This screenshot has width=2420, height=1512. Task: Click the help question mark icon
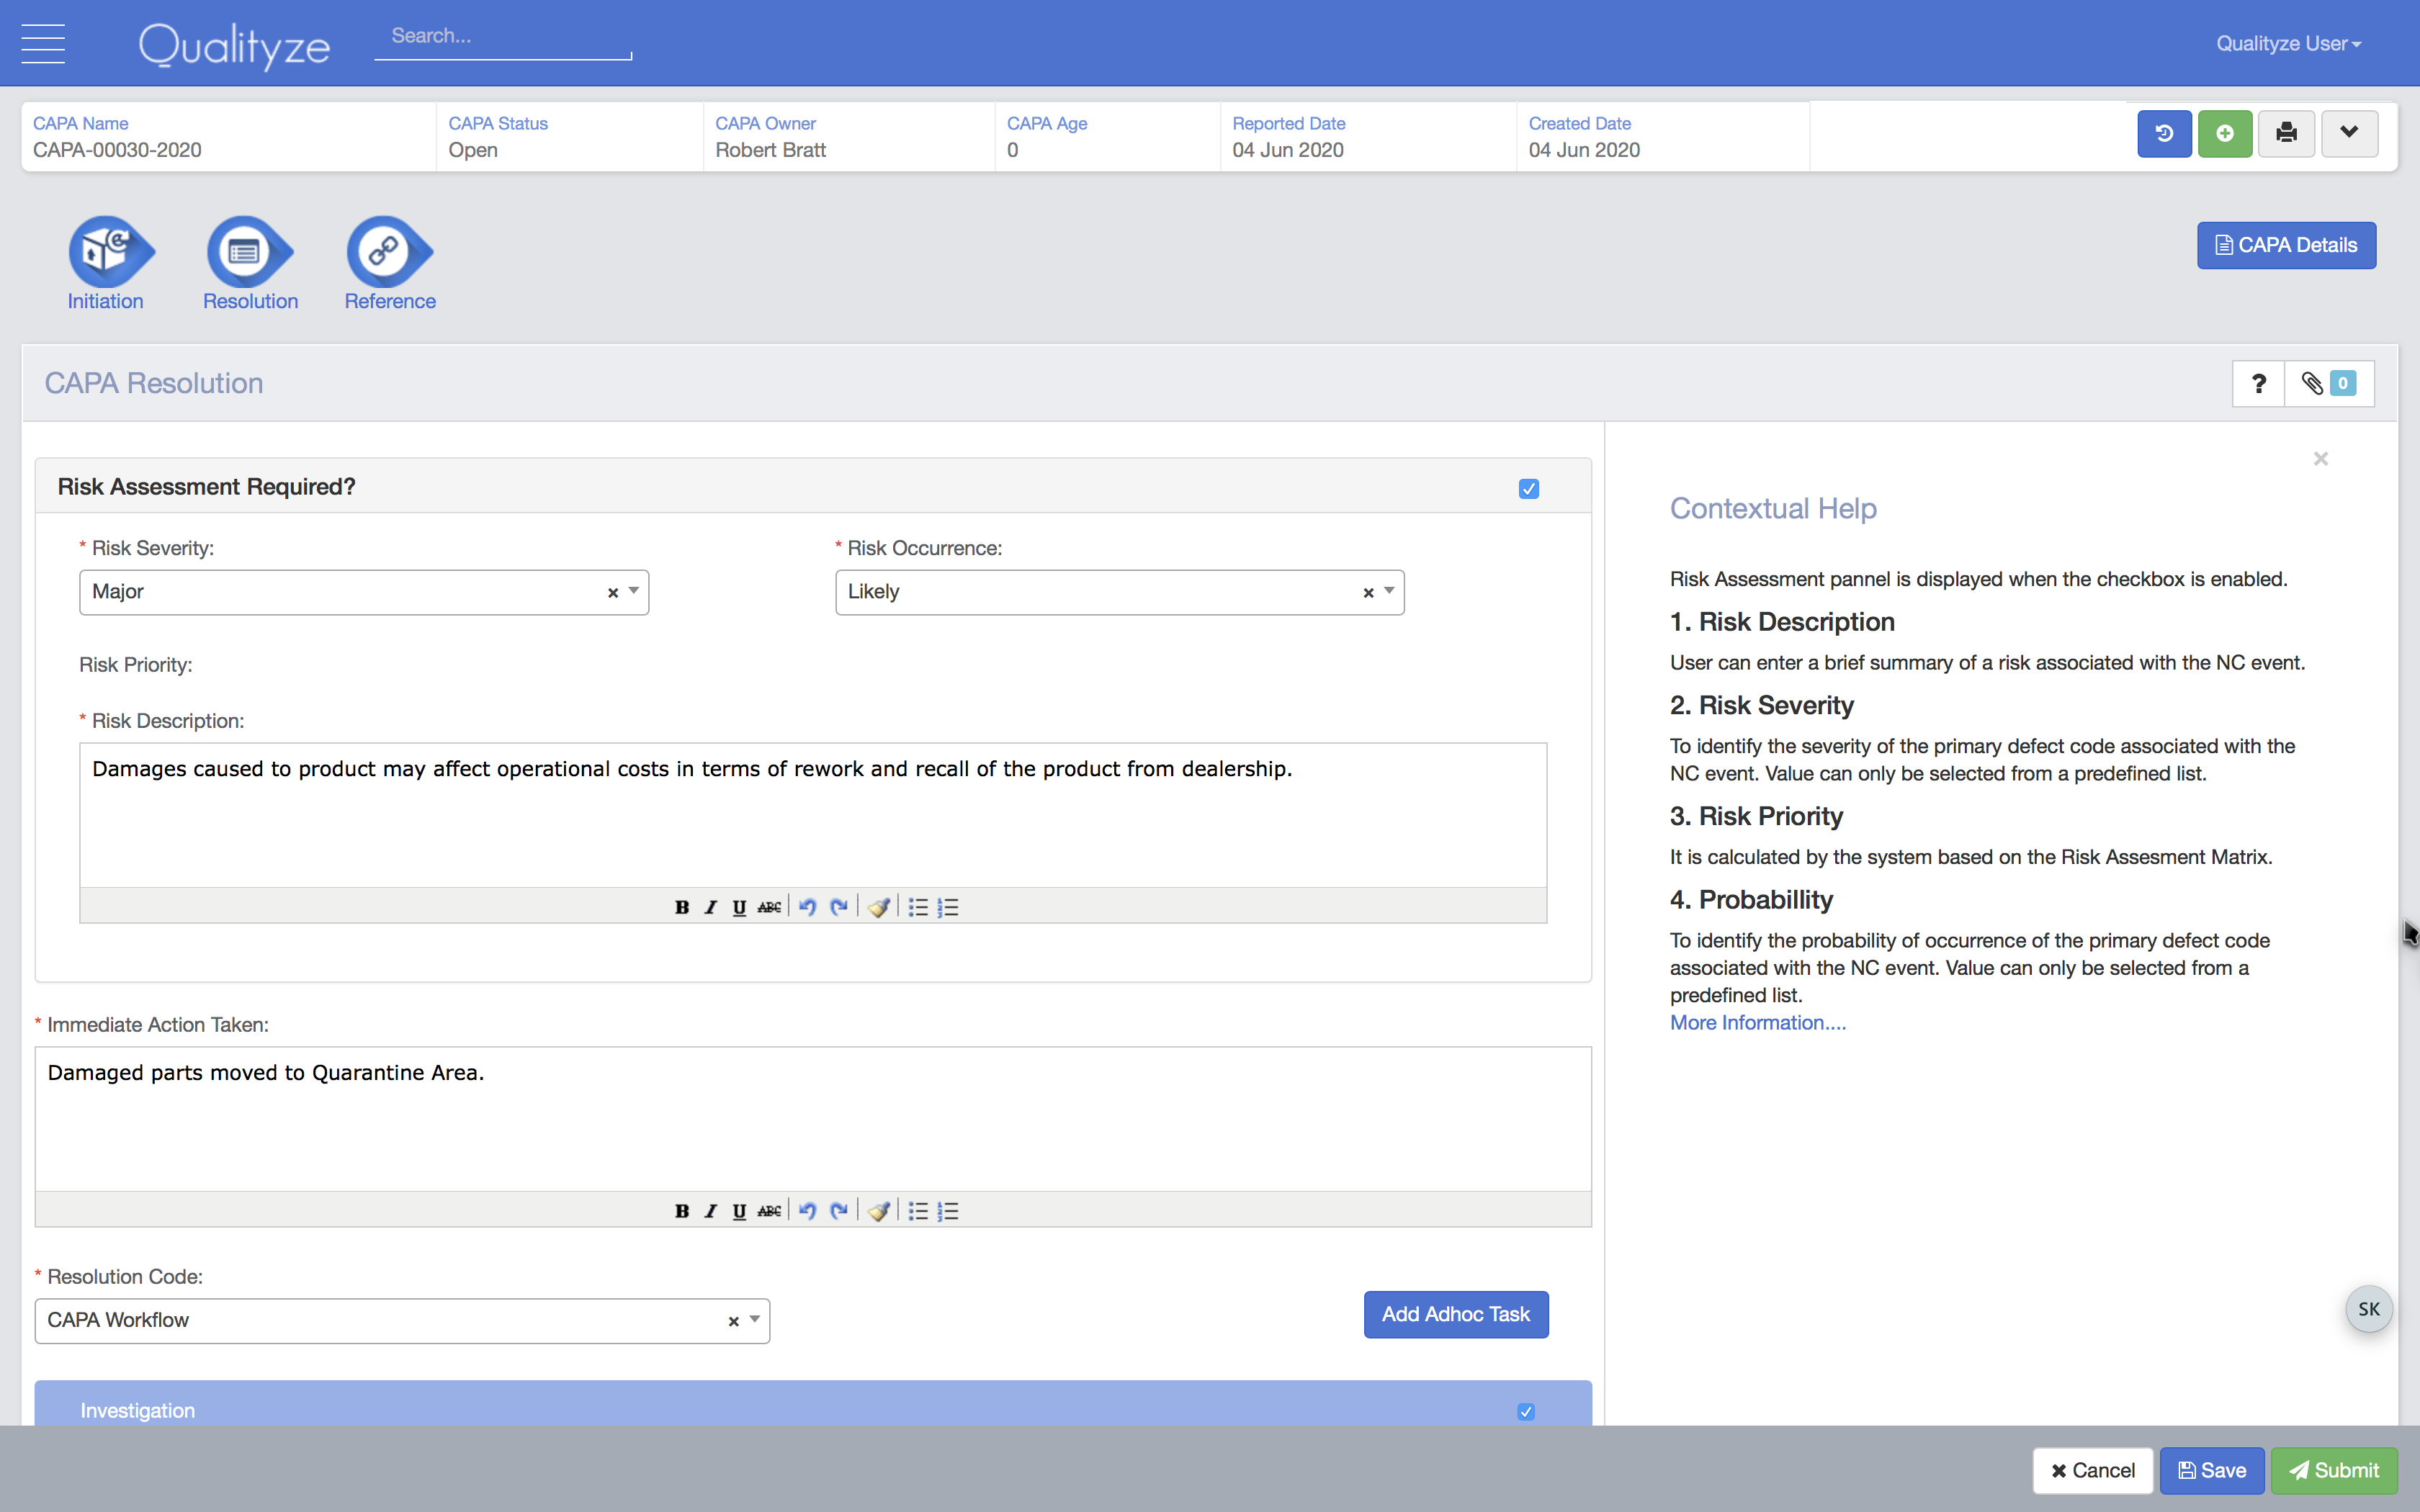click(2258, 383)
